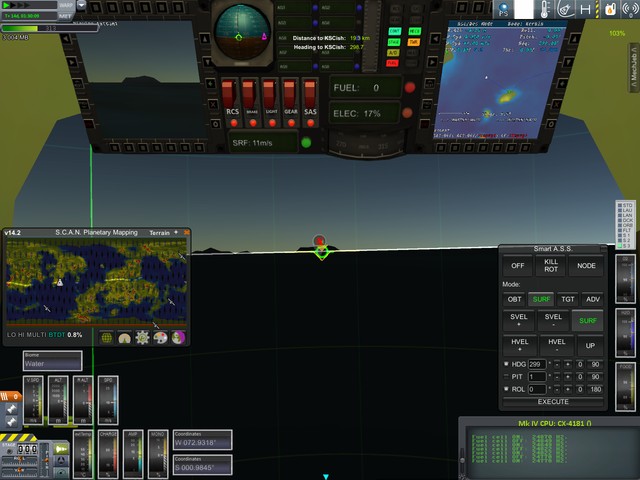
Task: Click the red light beside FUEL readout
Action: click(410, 87)
